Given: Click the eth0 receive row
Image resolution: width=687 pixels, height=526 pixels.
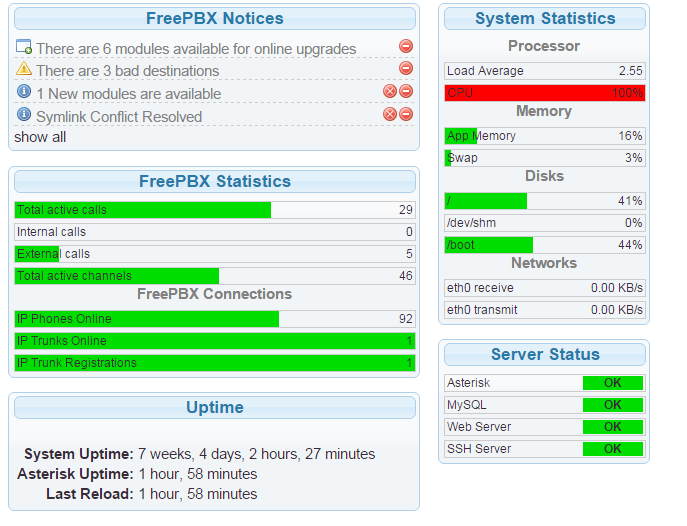Looking at the screenshot, I should click(x=545, y=288).
